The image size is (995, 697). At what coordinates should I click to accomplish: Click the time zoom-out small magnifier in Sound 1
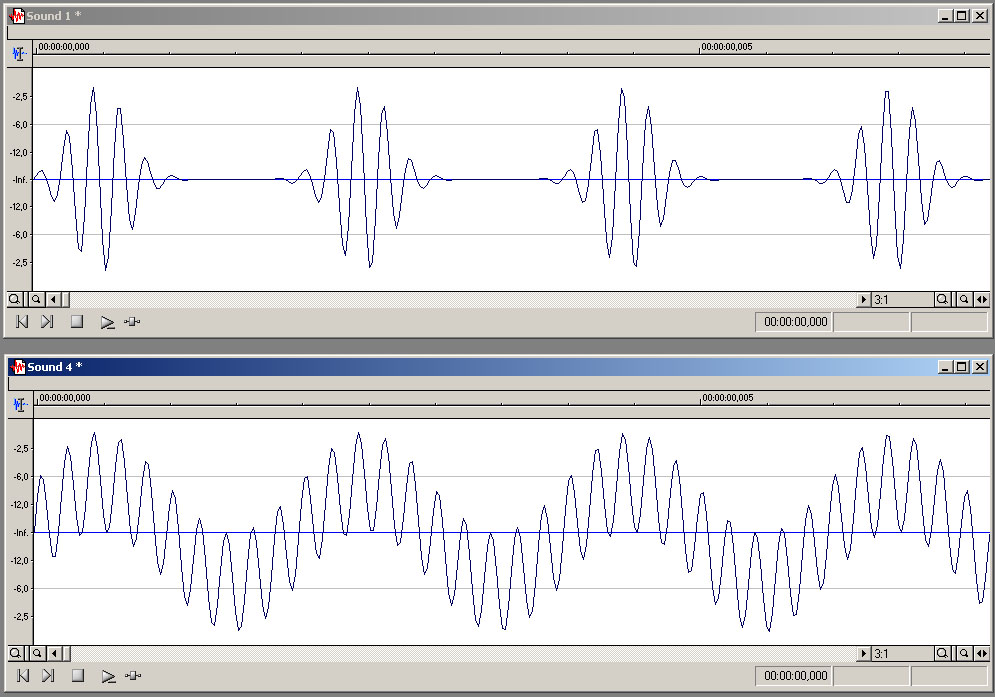coord(964,299)
